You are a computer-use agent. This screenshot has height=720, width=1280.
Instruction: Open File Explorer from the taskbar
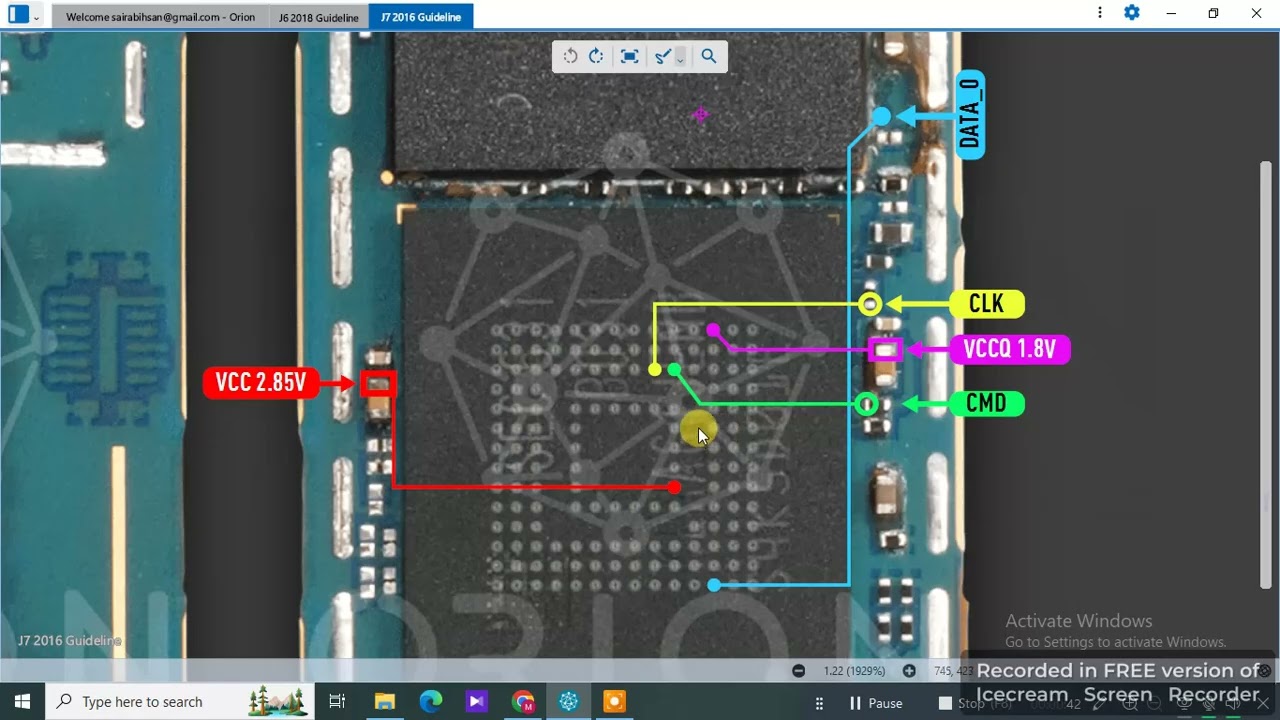tap(384, 702)
